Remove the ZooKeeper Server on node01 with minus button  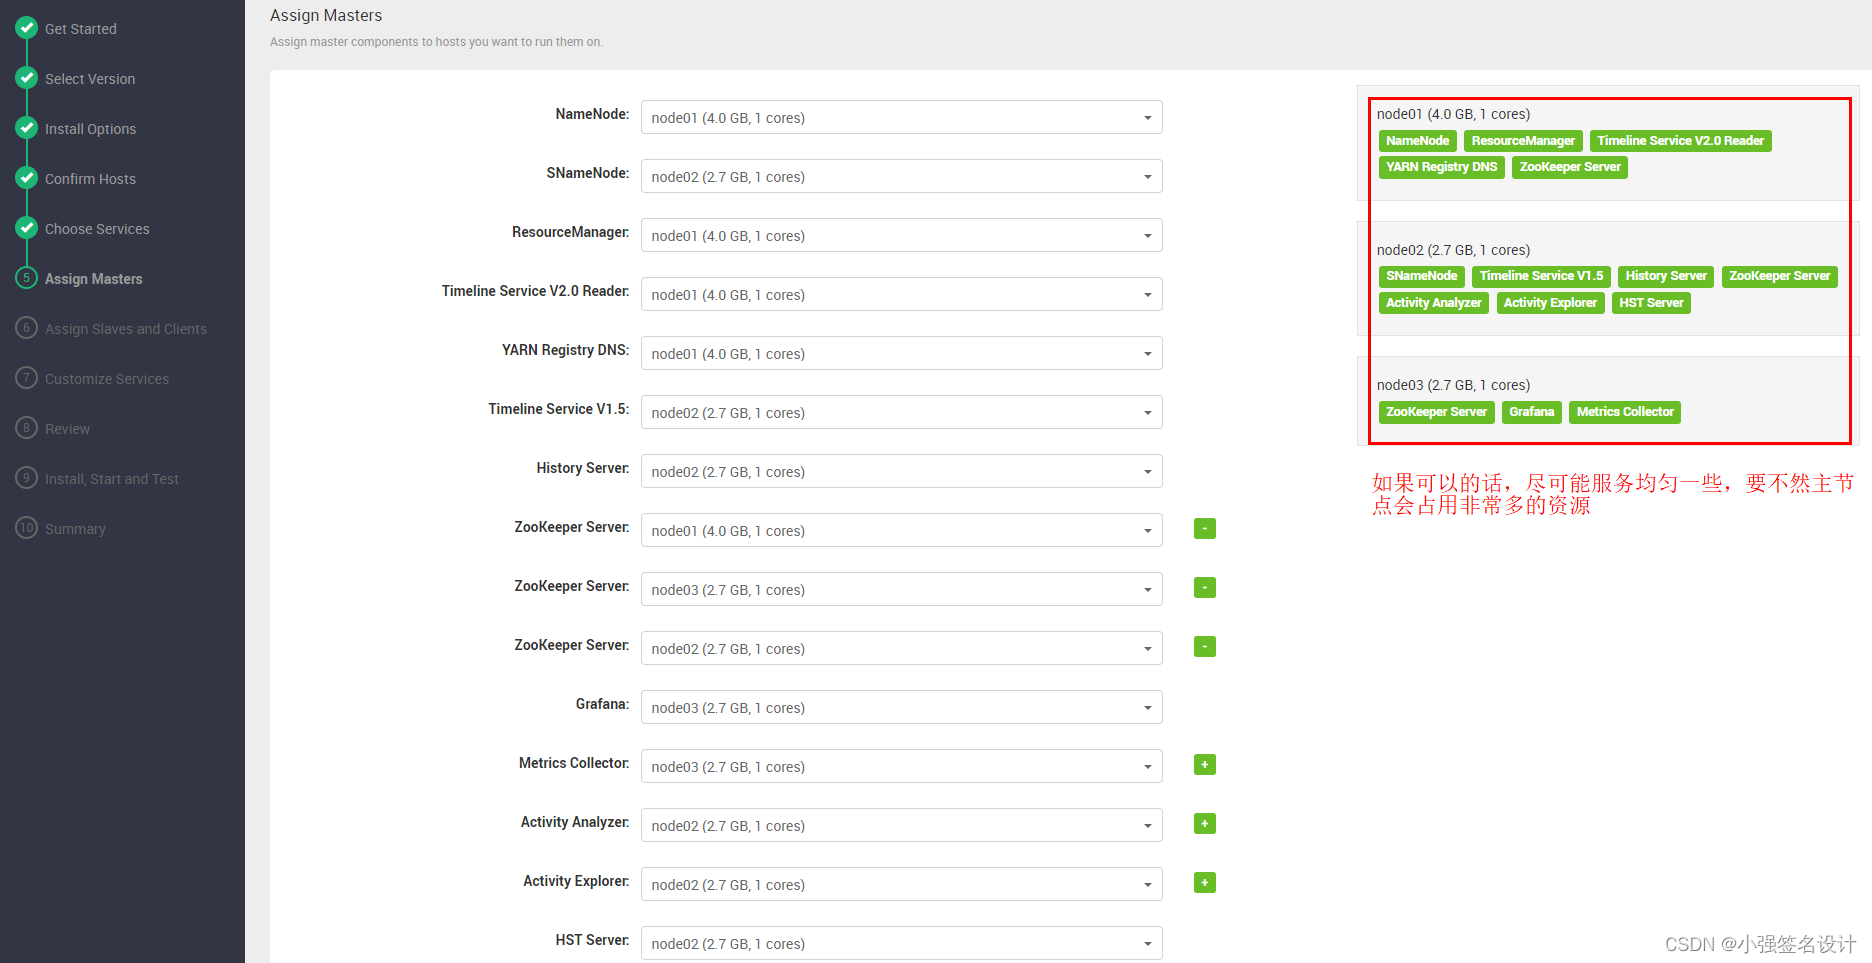[1205, 529]
